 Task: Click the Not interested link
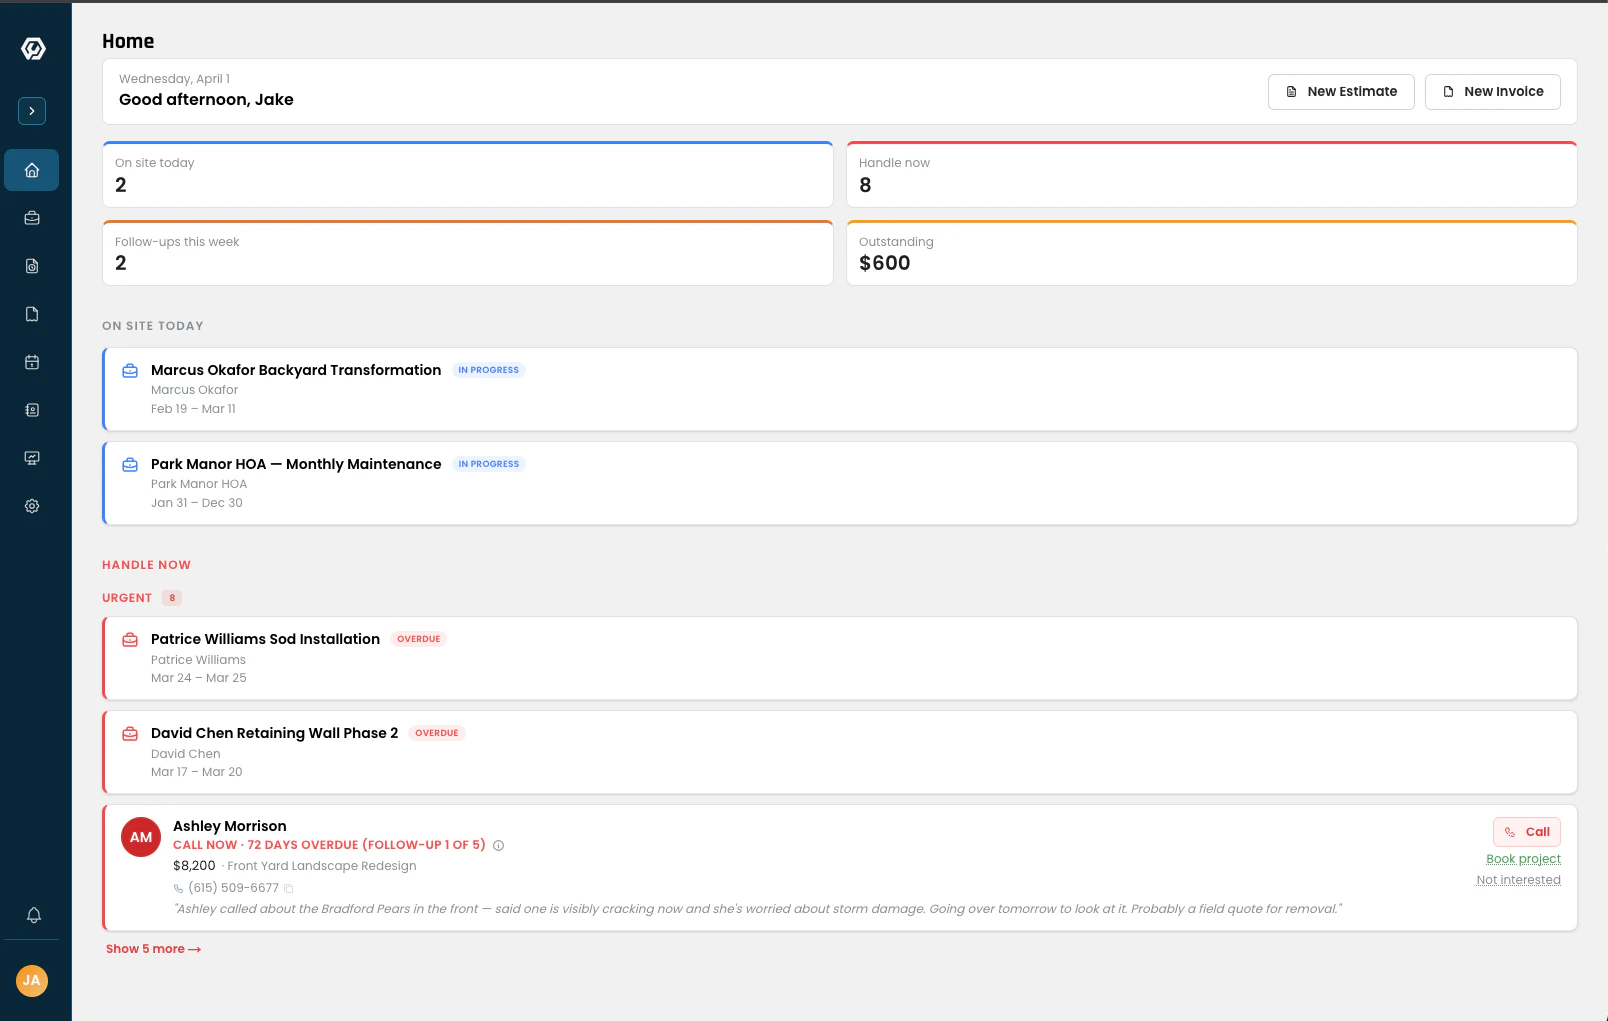point(1518,880)
